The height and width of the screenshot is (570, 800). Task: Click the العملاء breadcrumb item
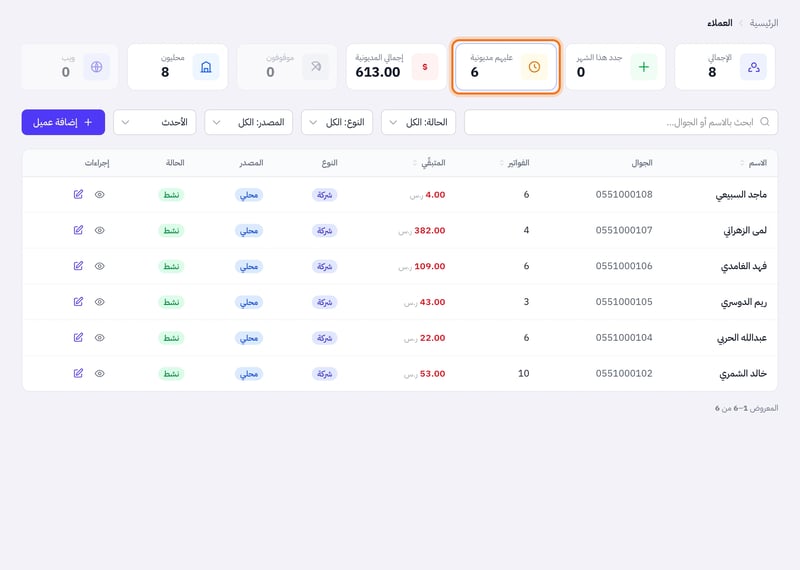coord(719,23)
